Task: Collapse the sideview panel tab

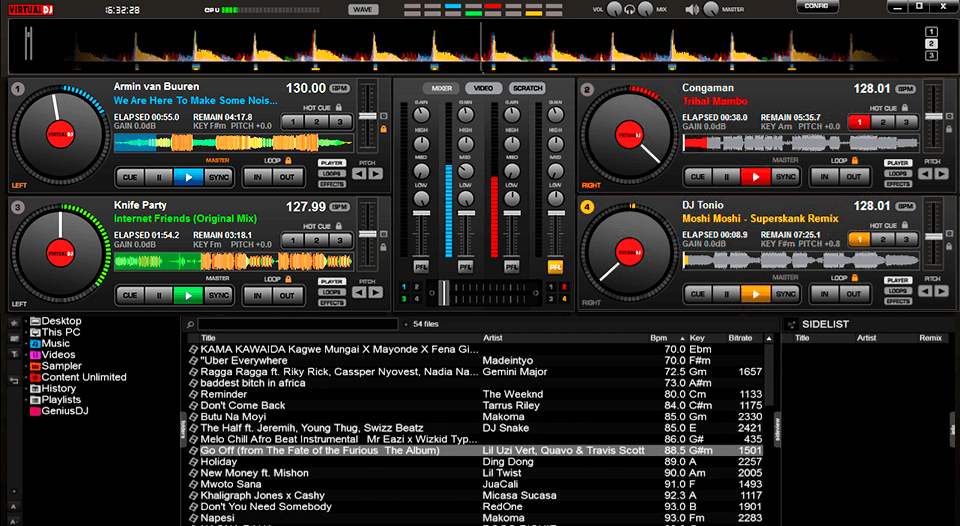Action: coord(778,429)
